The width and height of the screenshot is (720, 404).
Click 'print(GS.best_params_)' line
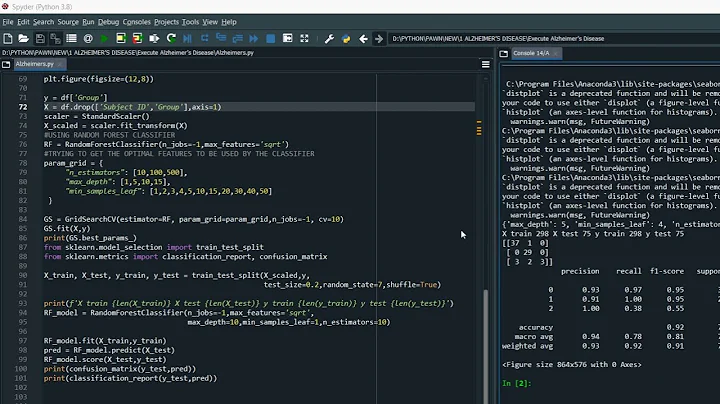(x=90, y=238)
